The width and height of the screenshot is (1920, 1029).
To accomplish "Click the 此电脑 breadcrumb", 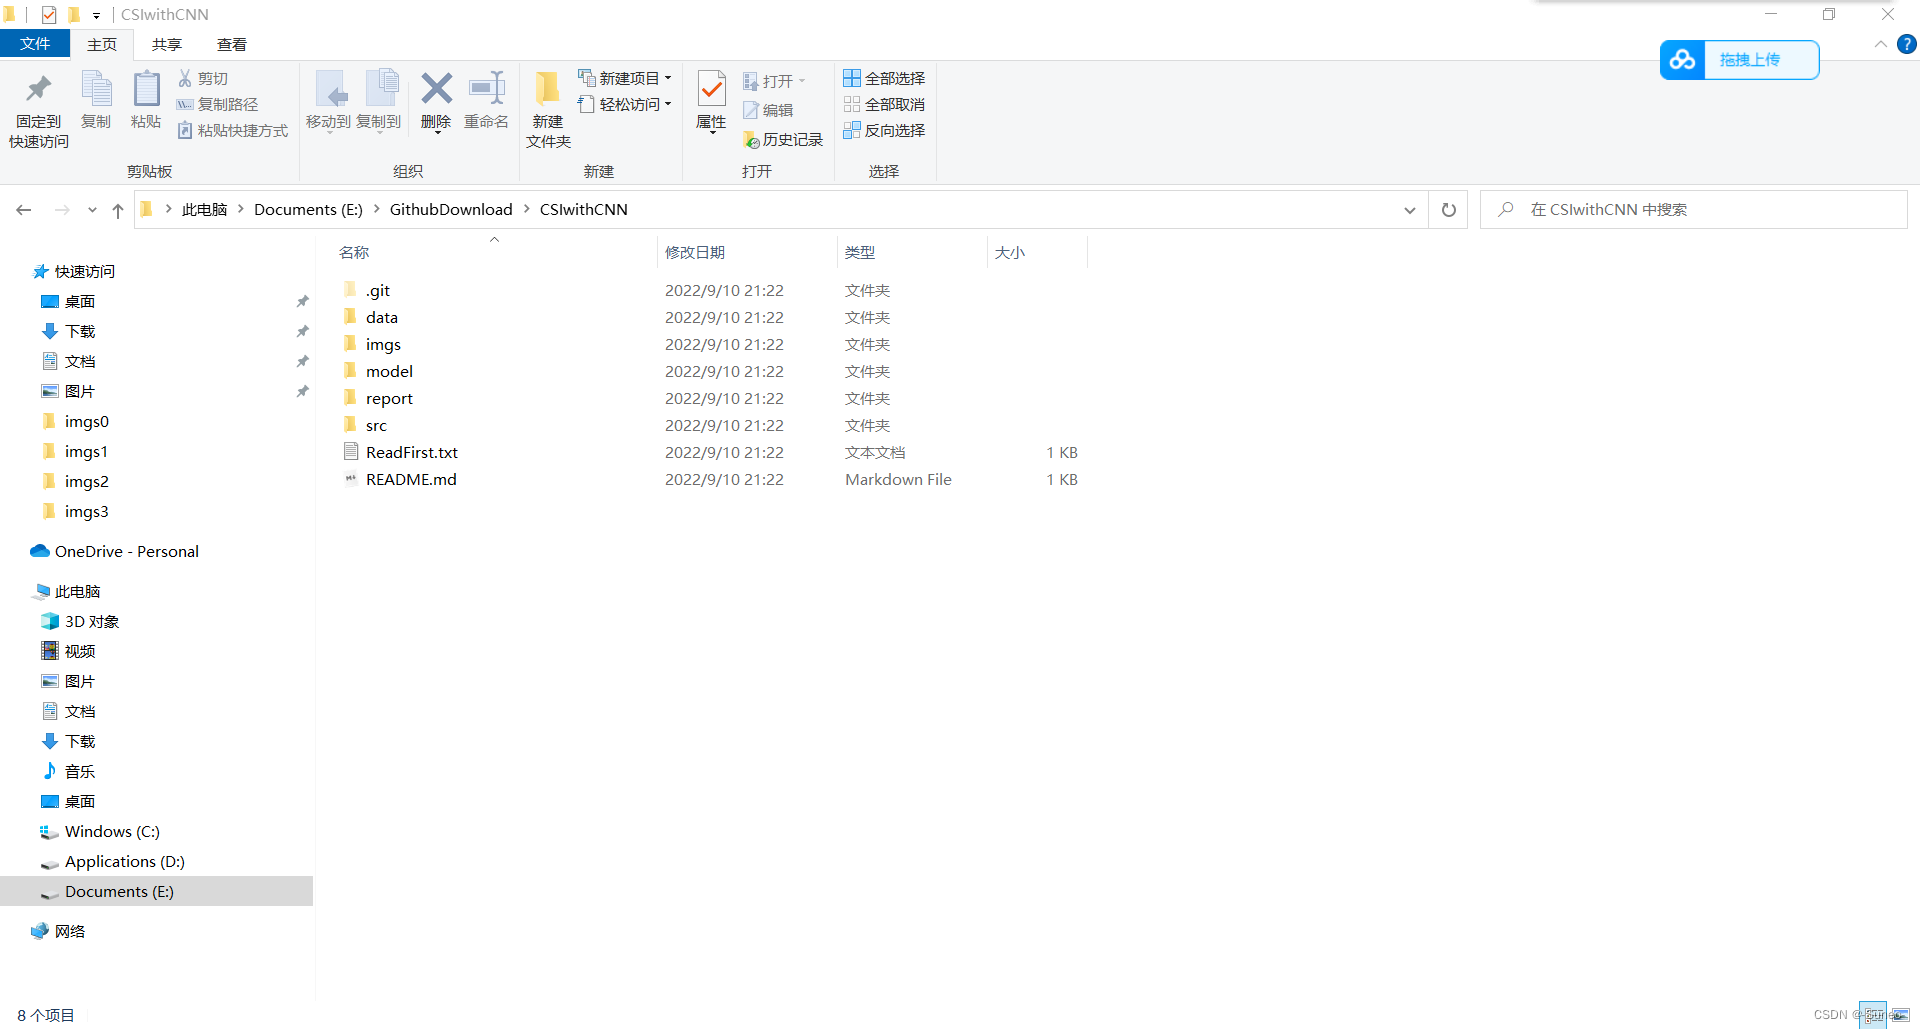I will pyautogui.click(x=204, y=209).
